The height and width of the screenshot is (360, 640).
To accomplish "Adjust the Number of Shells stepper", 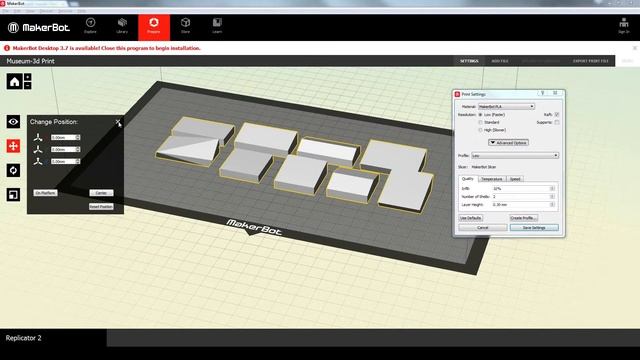I will [x=552, y=196].
